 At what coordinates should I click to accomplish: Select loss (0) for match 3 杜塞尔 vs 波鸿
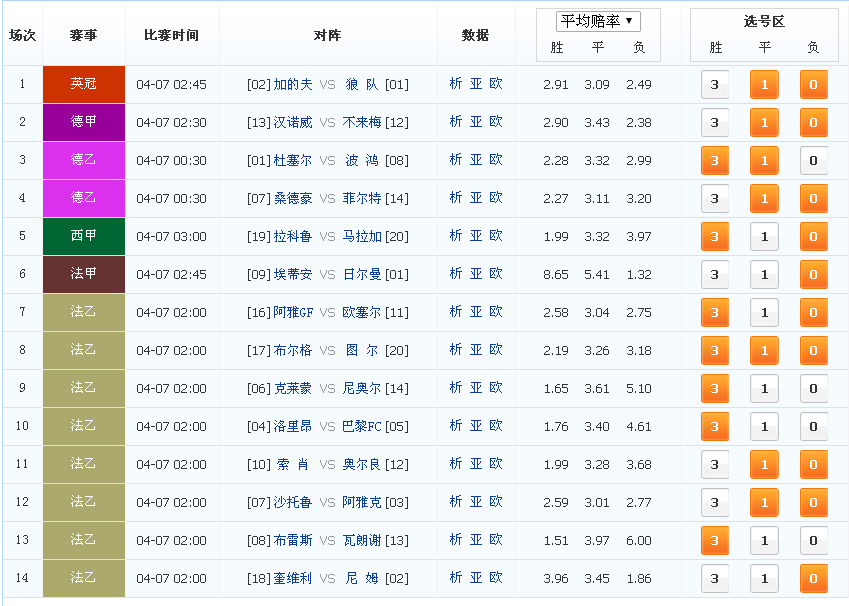tap(813, 160)
